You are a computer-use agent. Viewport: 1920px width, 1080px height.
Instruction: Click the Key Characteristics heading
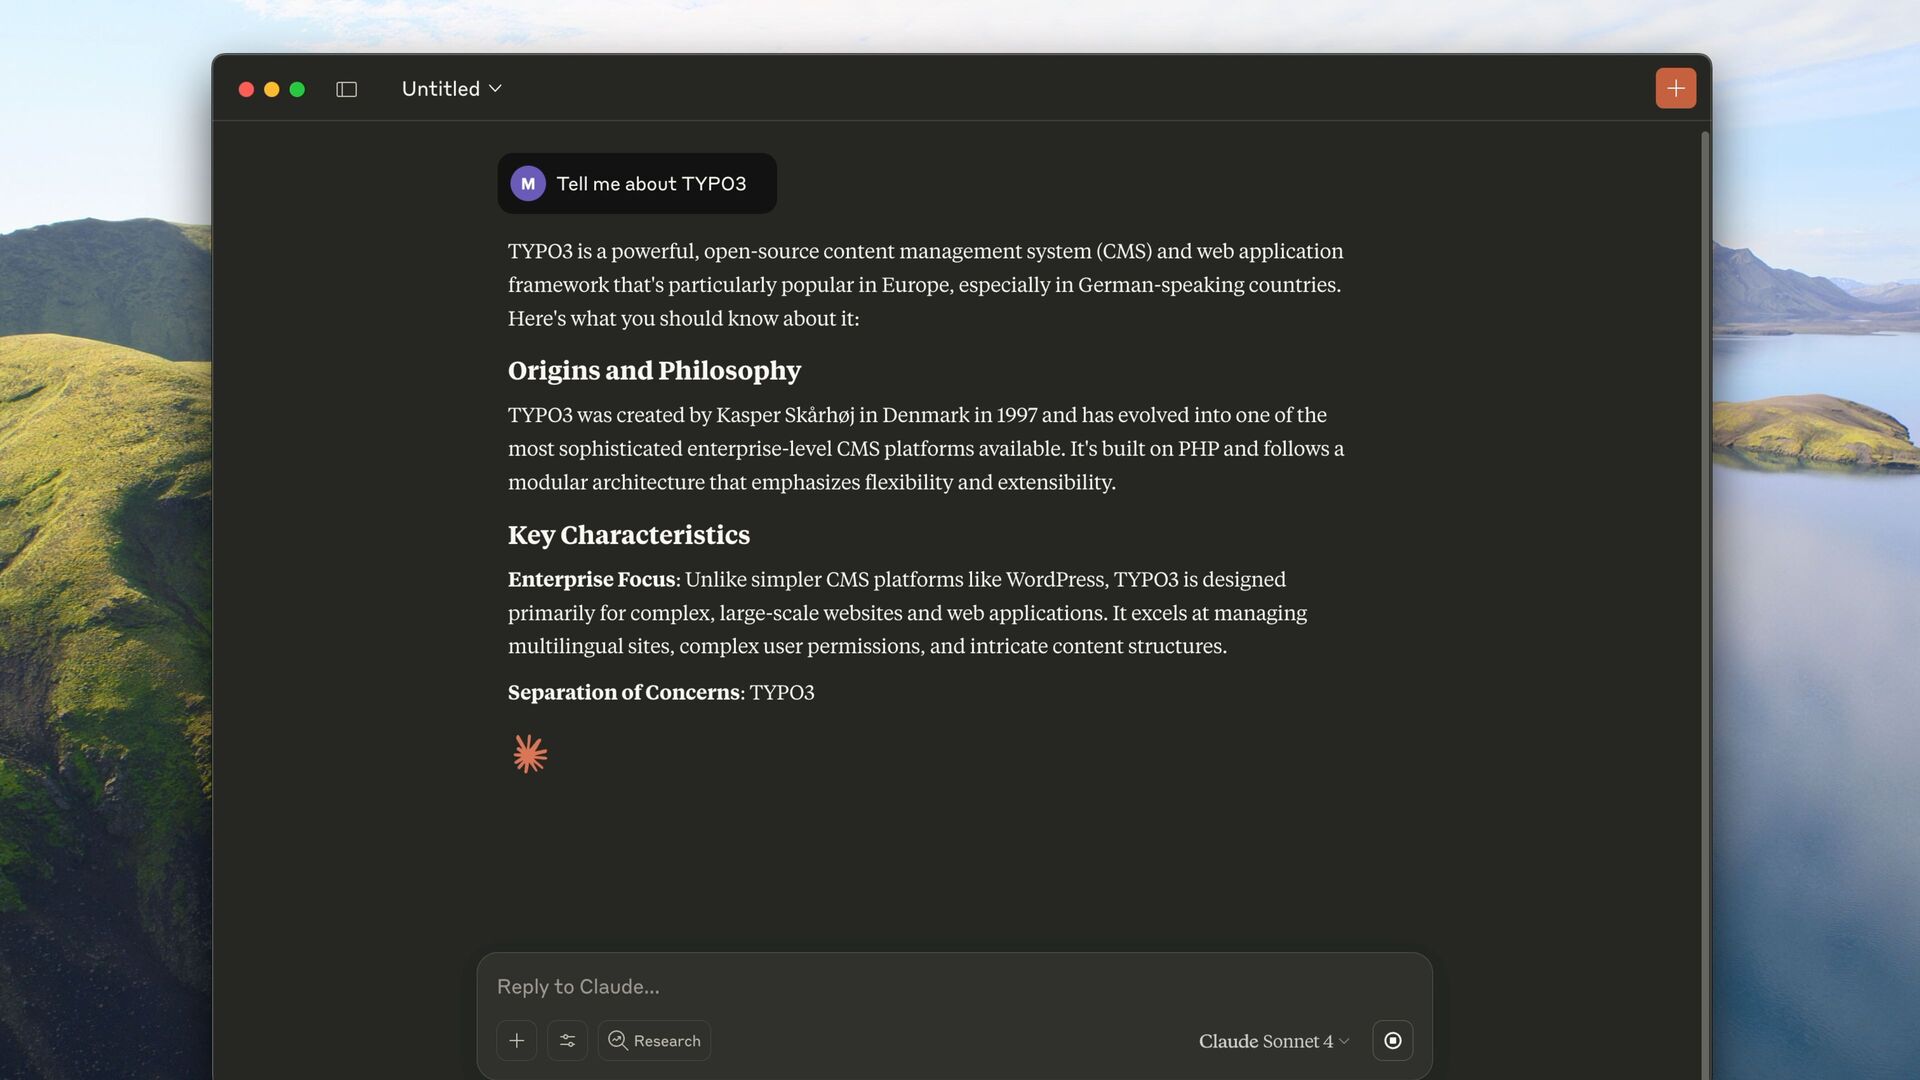tap(628, 535)
